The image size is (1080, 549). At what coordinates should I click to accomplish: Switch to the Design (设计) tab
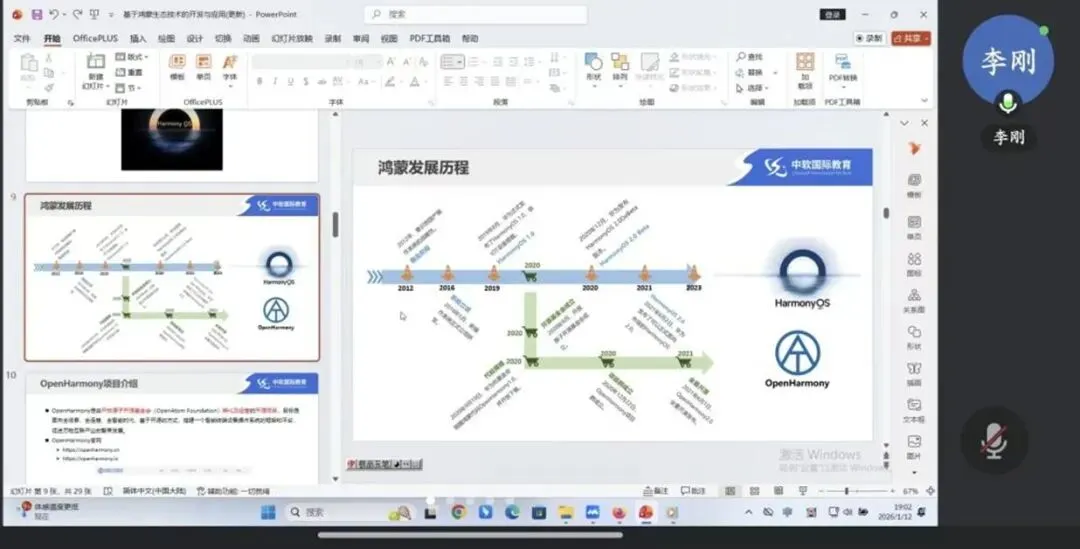[195, 39]
